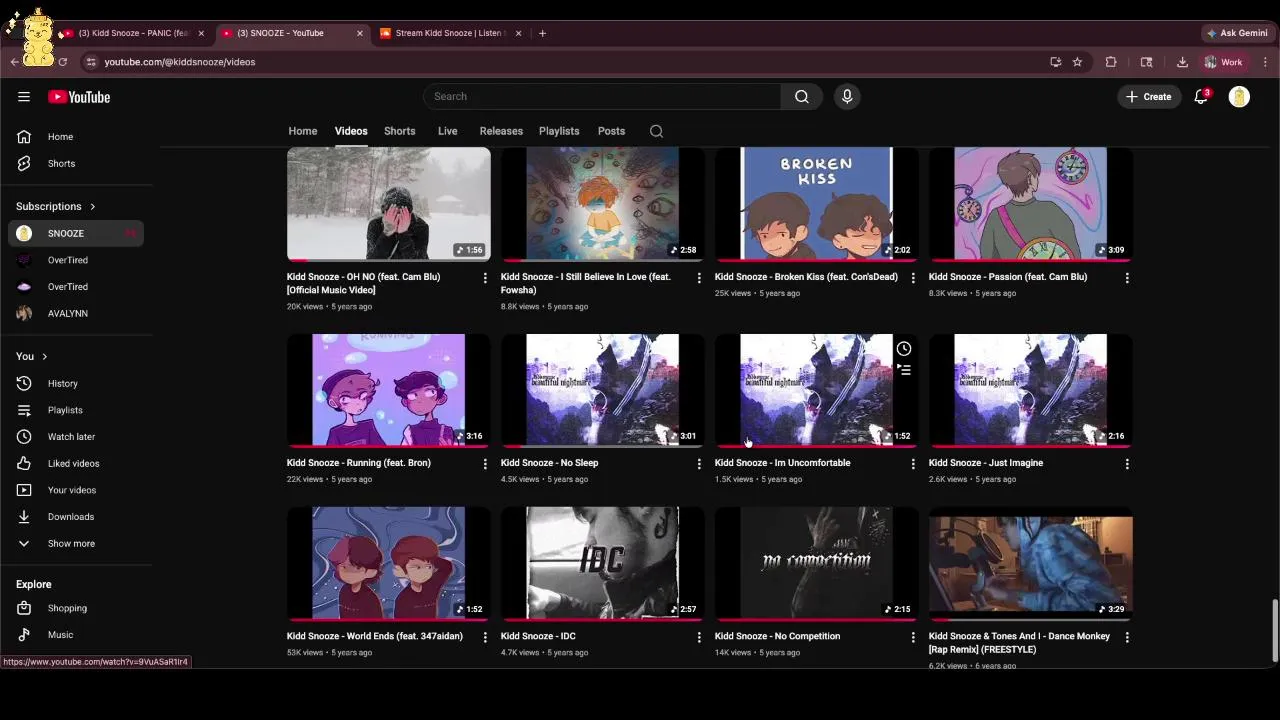Select the Videos channel tab

point(351,131)
